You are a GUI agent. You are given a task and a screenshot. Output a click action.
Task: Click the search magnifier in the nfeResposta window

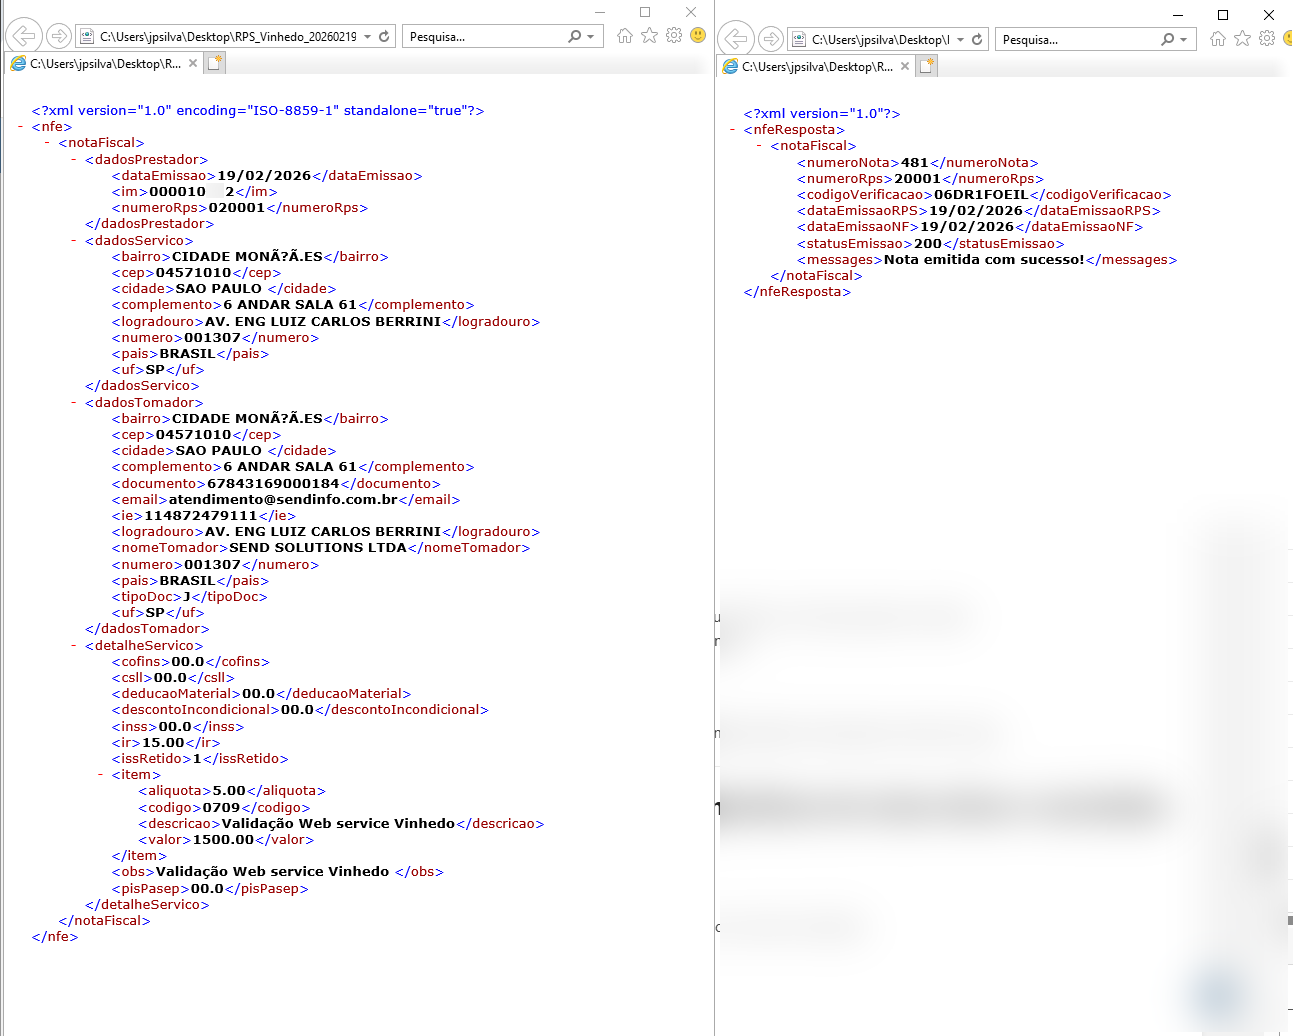tap(1167, 40)
